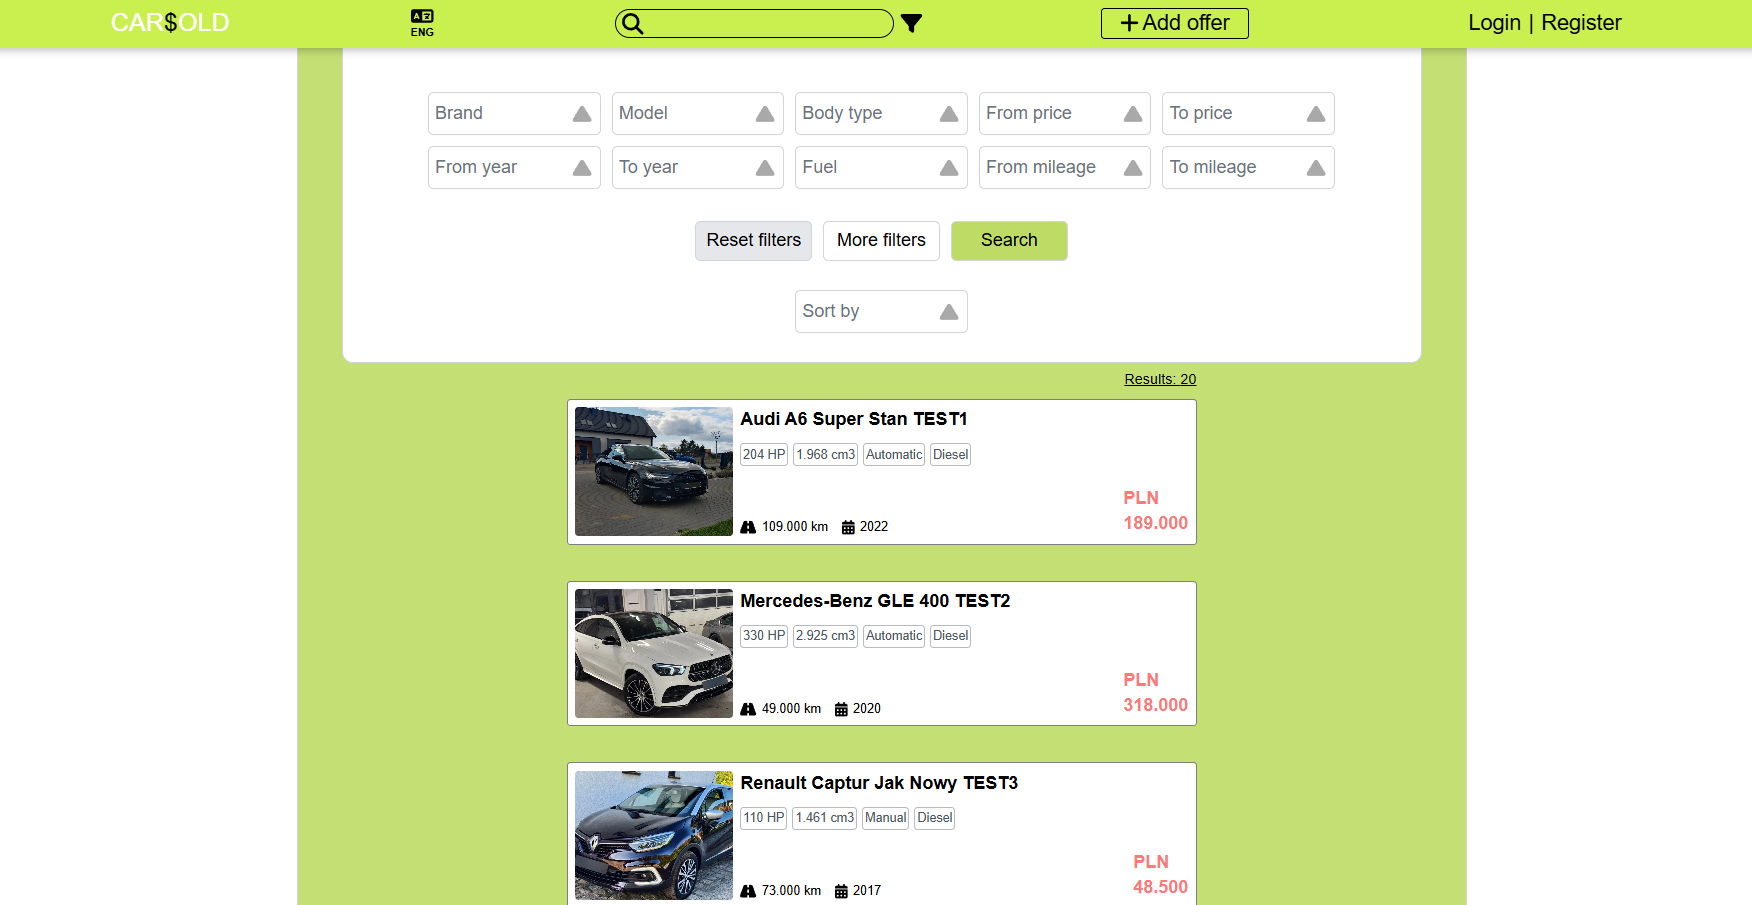This screenshot has width=1752, height=905.
Task: Click the More filters button
Action: pyautogui.click(x=881, y=240)
